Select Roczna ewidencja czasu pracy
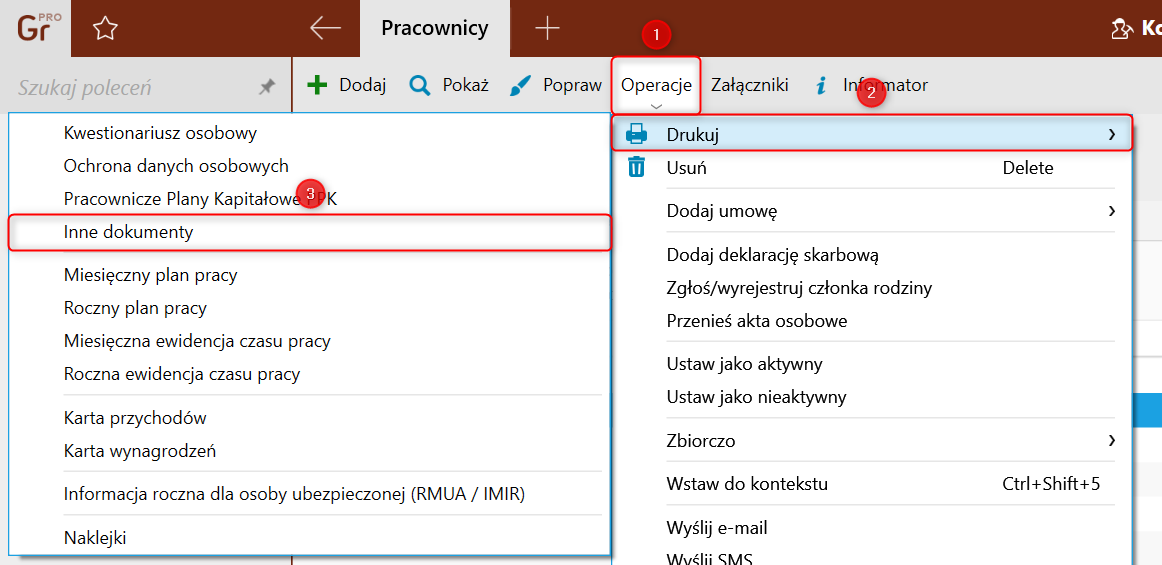This screenshot has width=1162, height=565. click(x=309, y=374)
